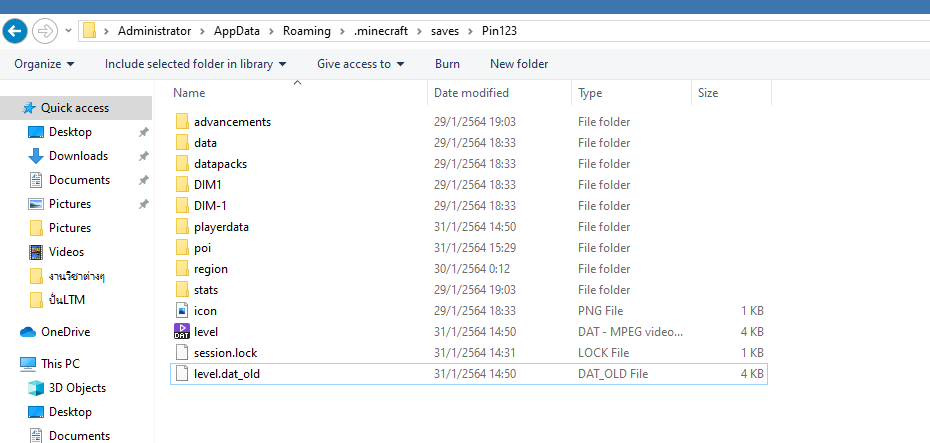Click the OneDrive cloud icon
This screenshot has height=443, width=930.
(28, 332)
